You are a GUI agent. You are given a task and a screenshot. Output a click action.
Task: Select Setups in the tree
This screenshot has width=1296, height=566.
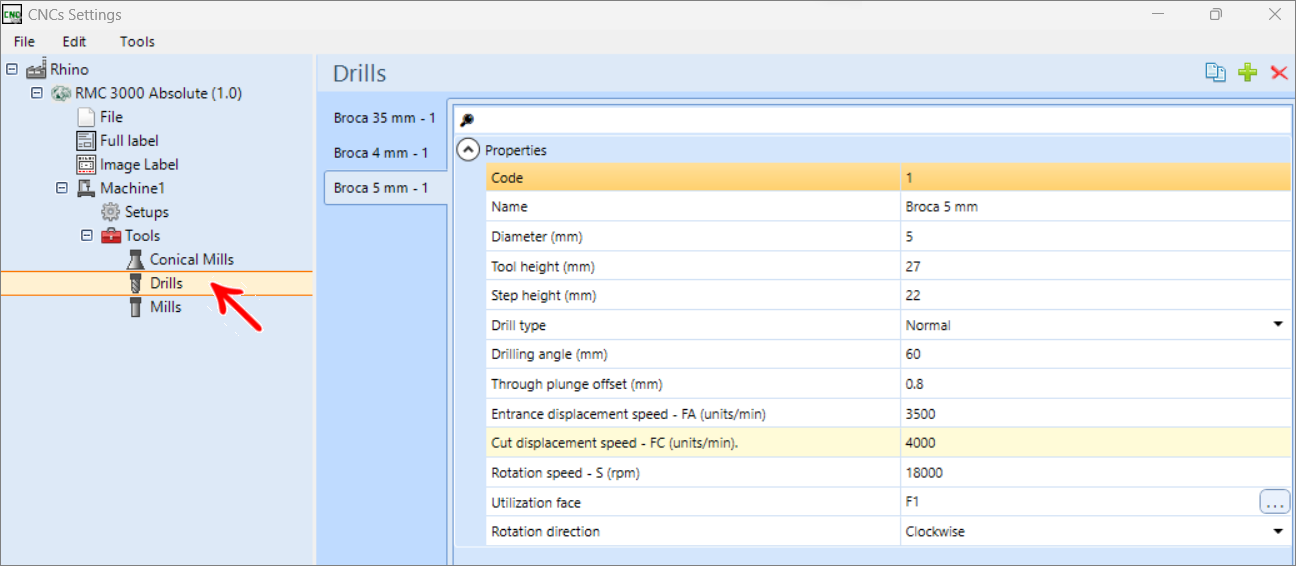(146, 212)
